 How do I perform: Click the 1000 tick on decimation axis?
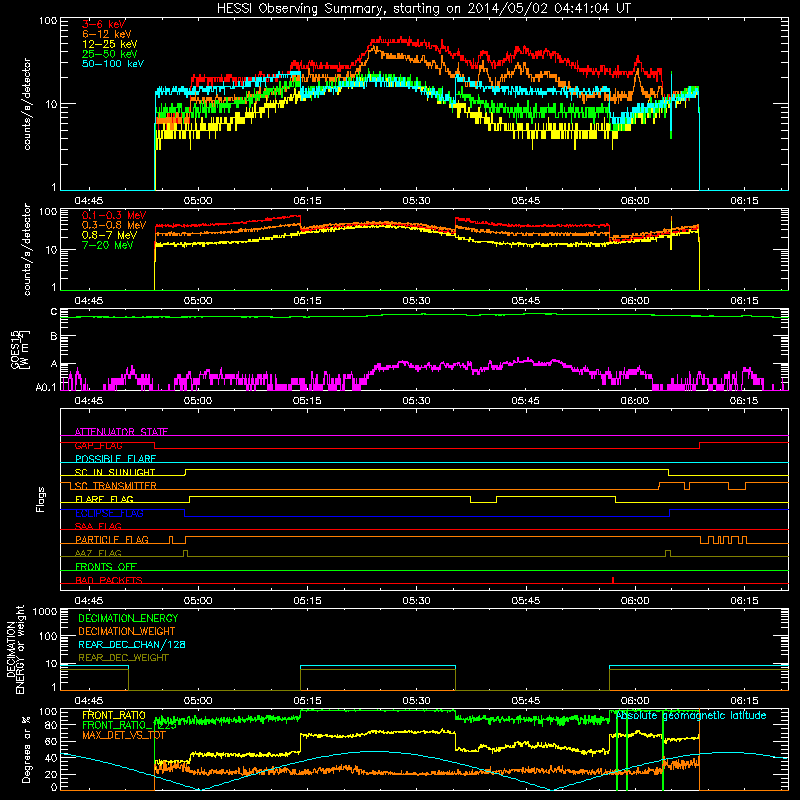click(45, 611)
